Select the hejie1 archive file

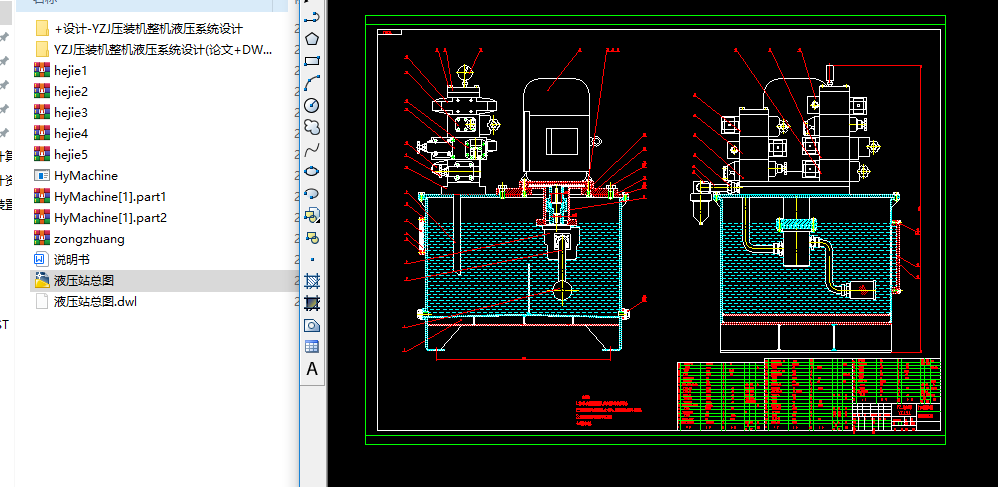(71, 70)
